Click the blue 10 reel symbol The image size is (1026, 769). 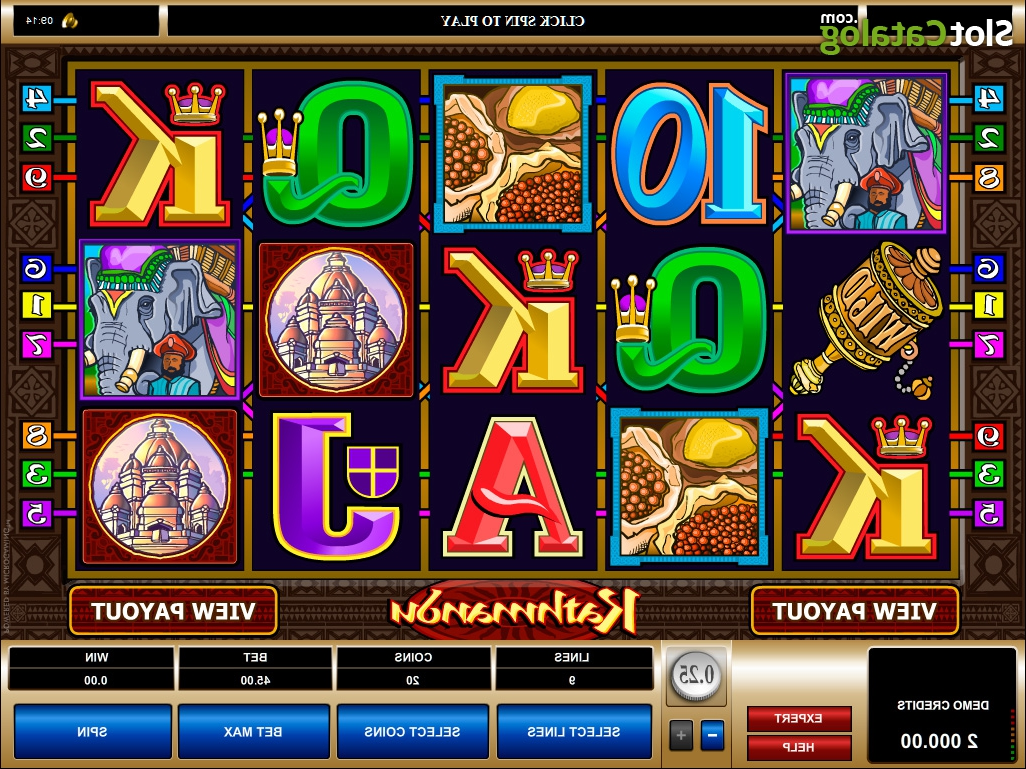tap(689, 152)
